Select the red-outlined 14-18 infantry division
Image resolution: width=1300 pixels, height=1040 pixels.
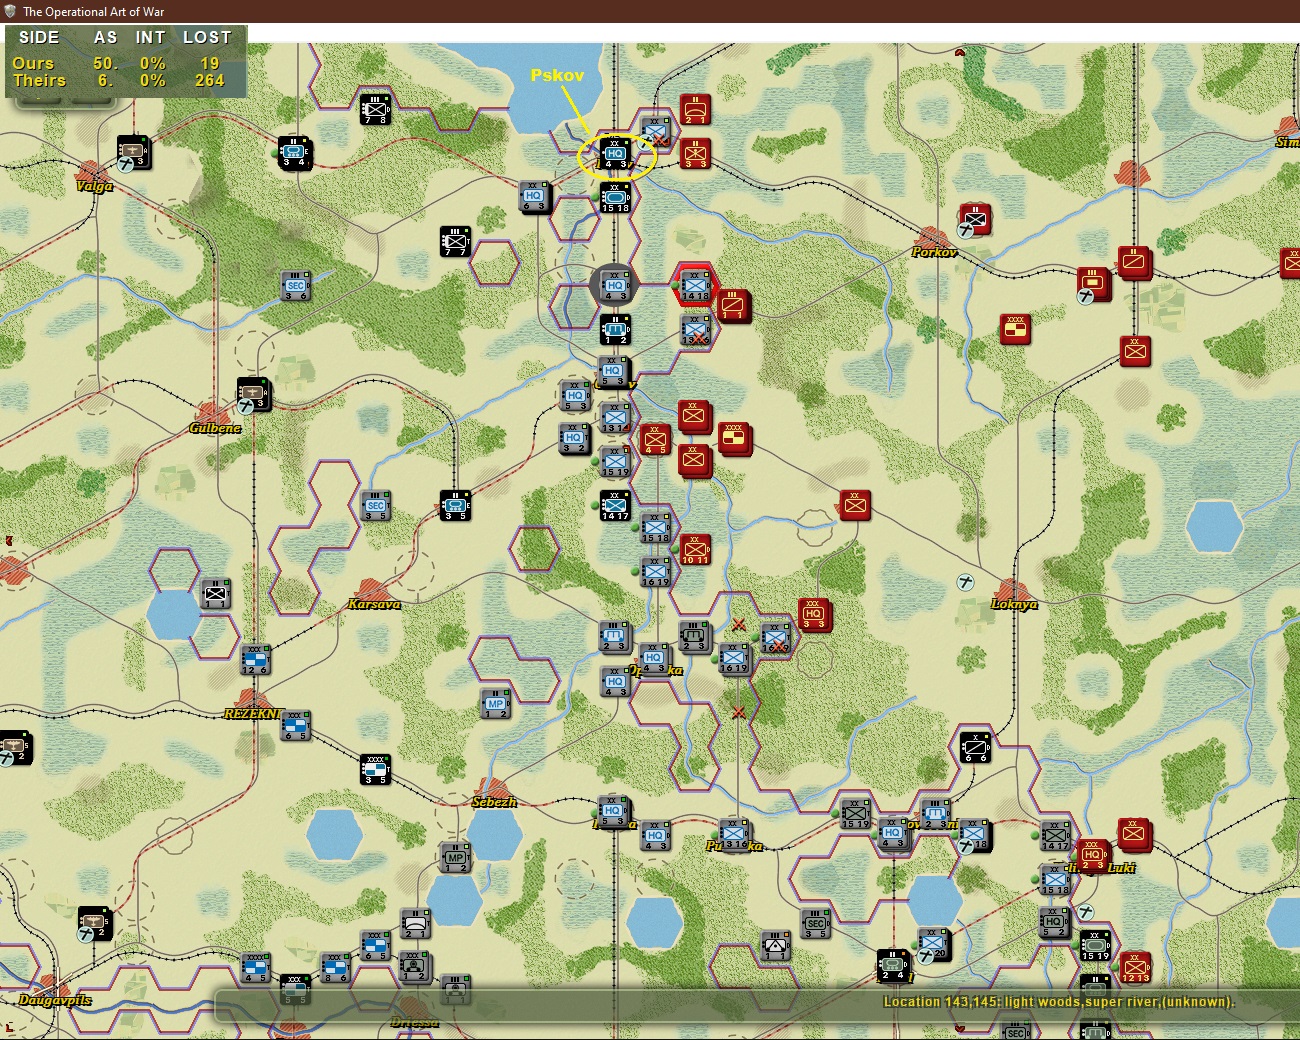coord(695,285)
